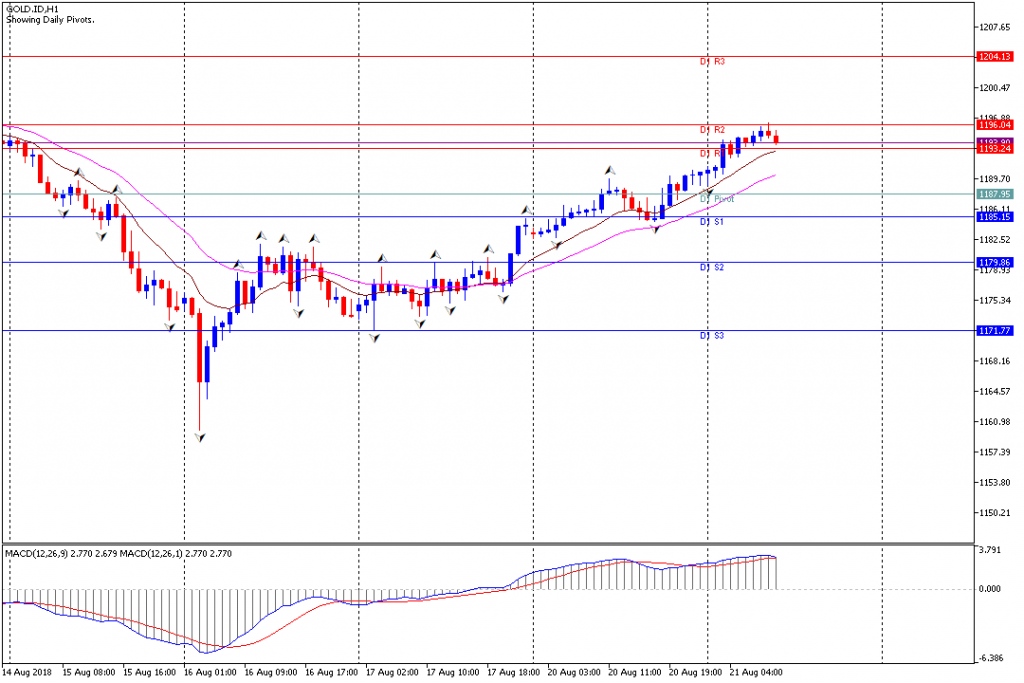Click the 16 Aug 01:00 time label
The image size is (1024, 683).
click(x=210, y=672)
